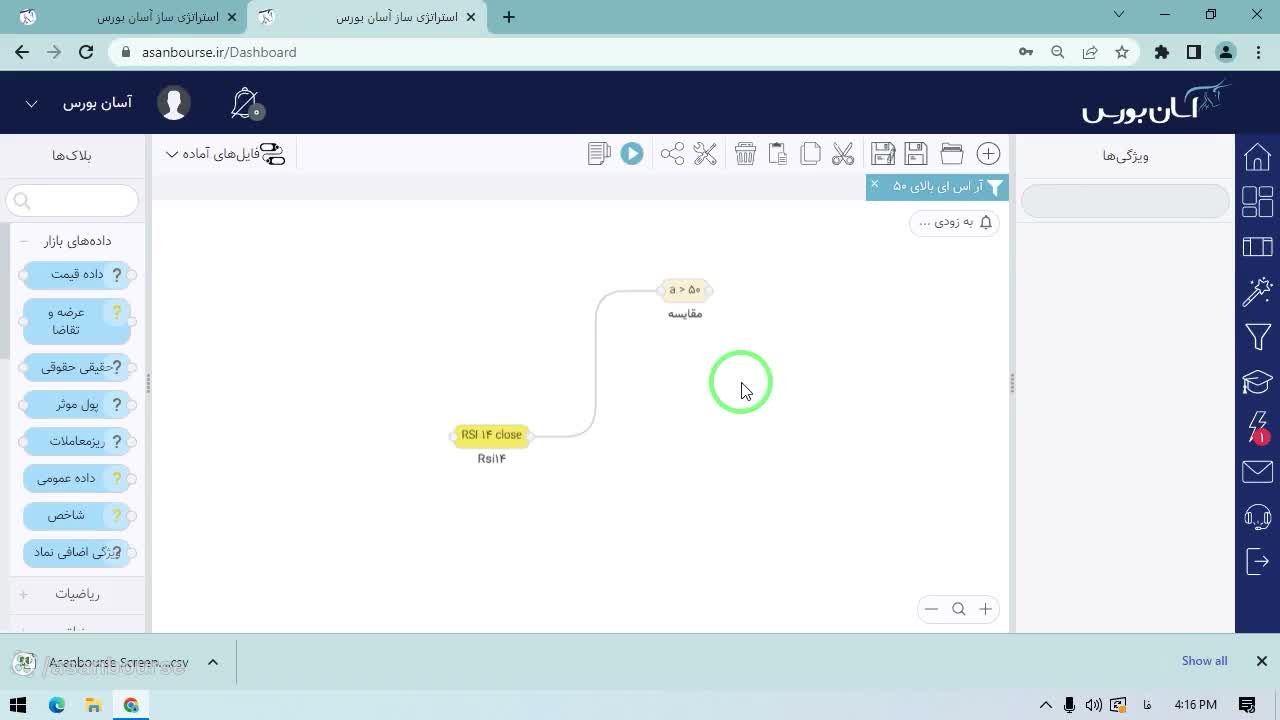Screen dimensions: 1280x720
Task: Open the آسان بورس user account dropdown
Action: 80,103
